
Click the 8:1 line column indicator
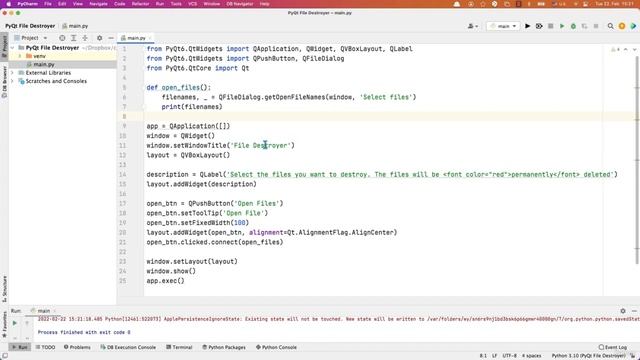[x=483, y=356]
